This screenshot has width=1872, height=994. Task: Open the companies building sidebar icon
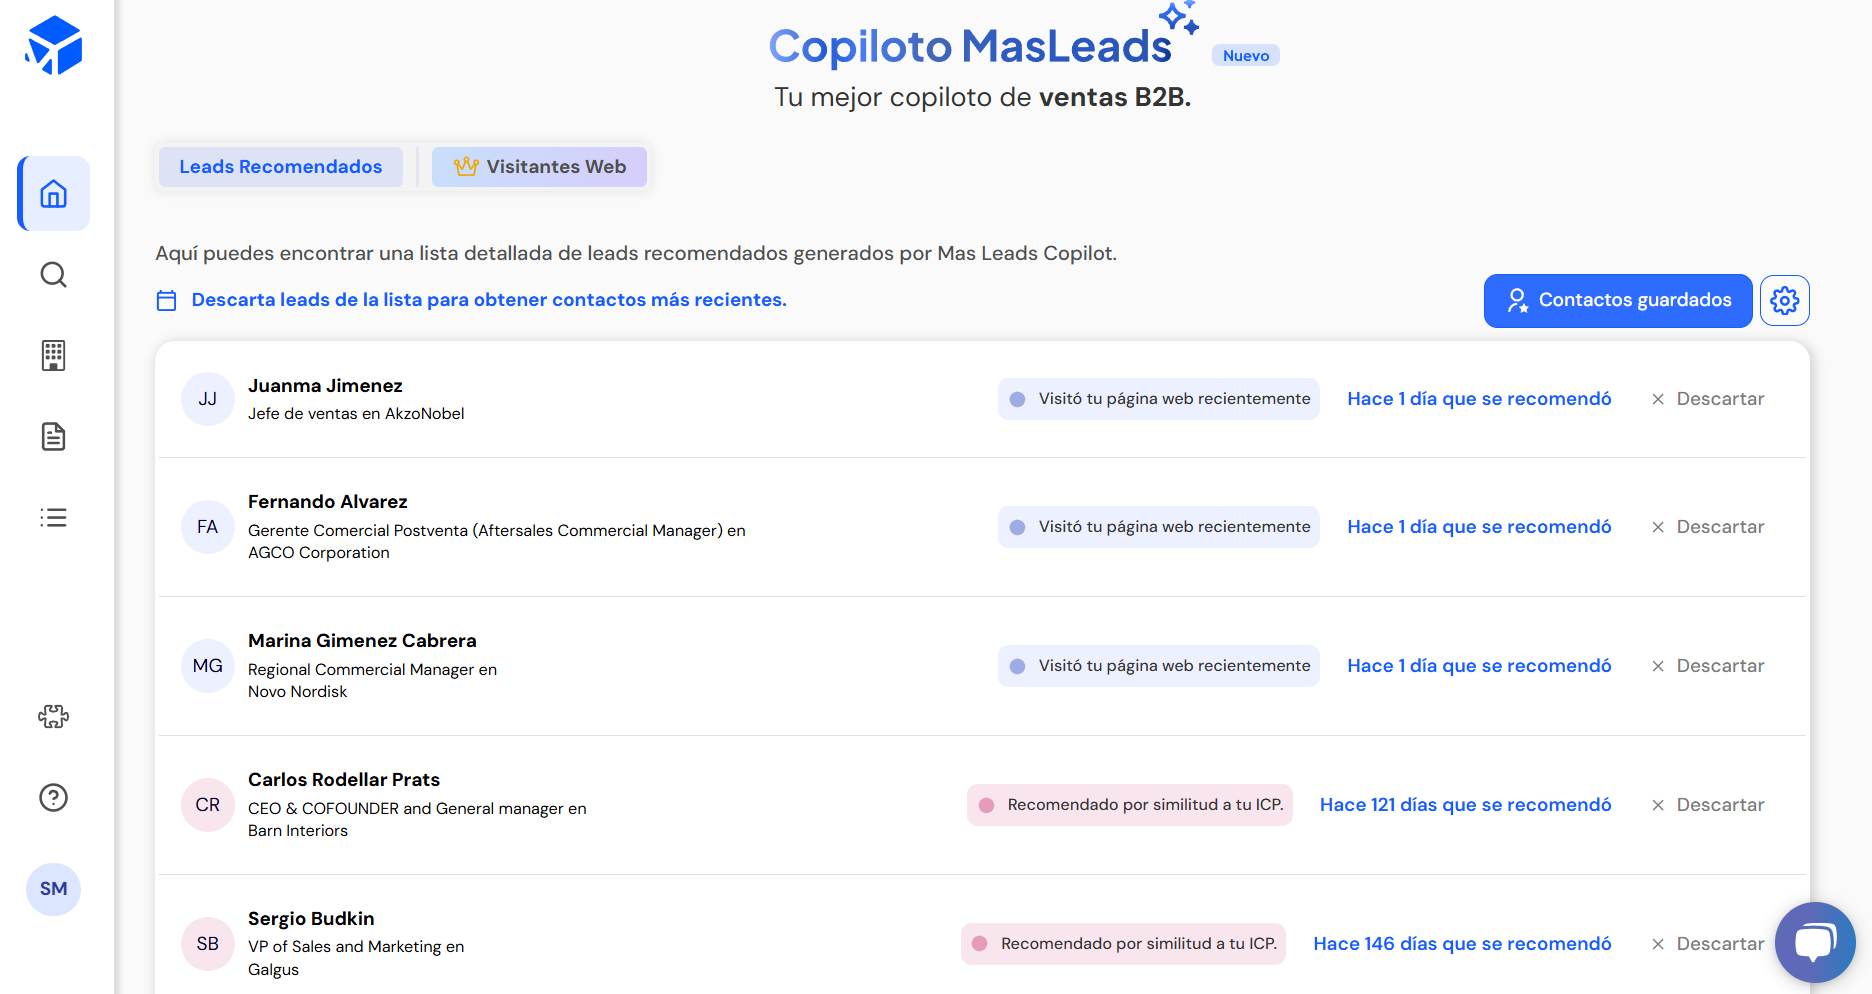(54, 356)
